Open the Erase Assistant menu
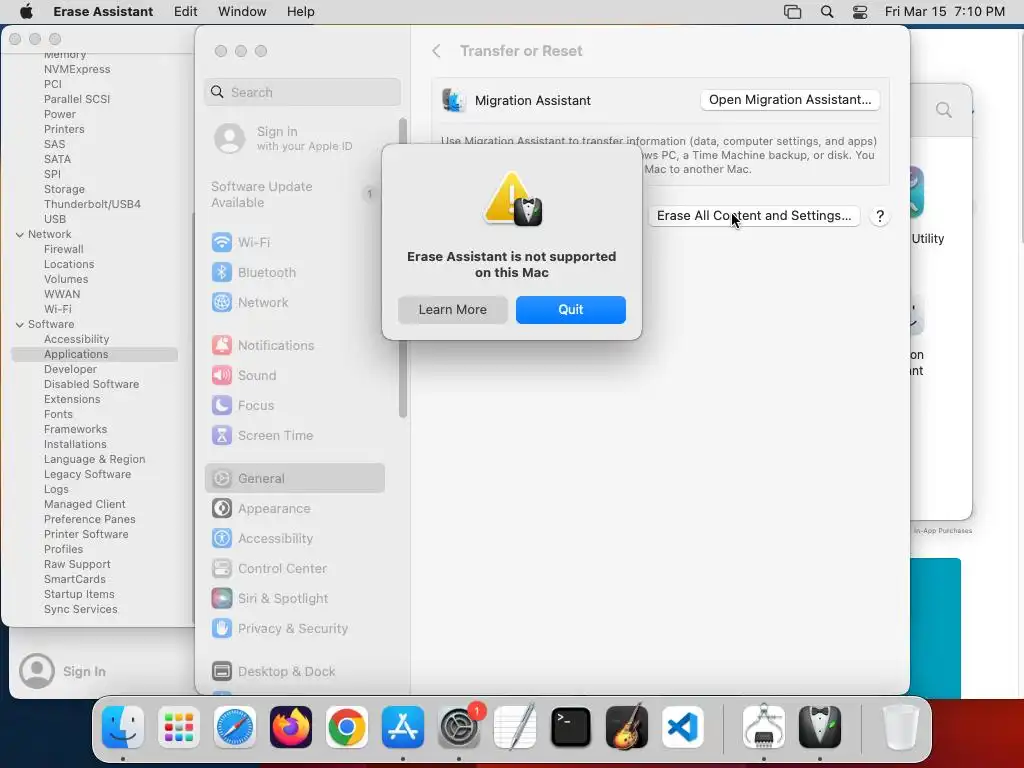 [x=103, y=12]
